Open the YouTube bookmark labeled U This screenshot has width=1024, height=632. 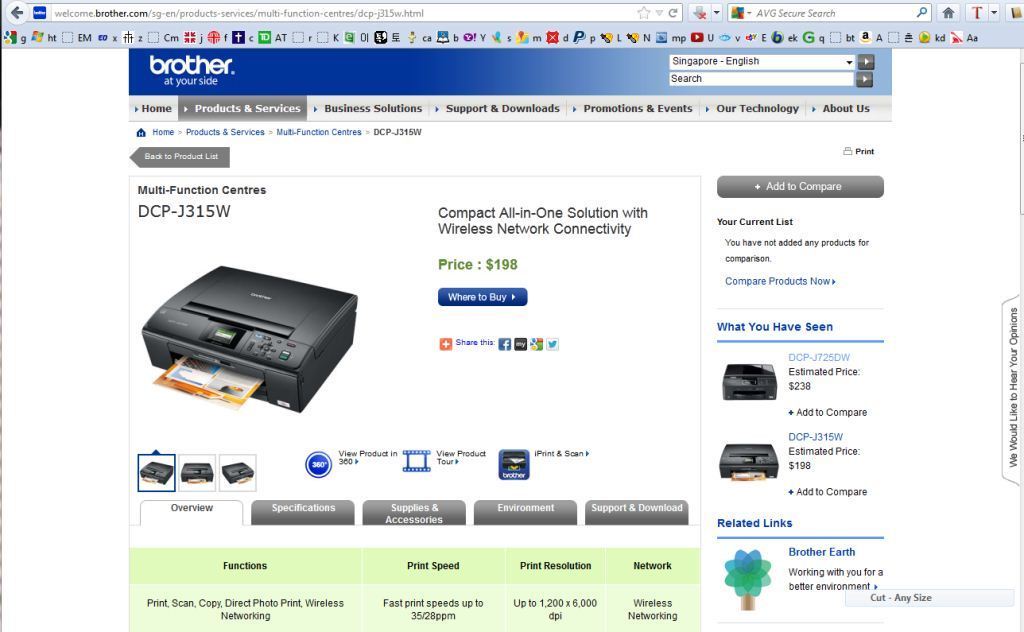[x=702, y=38]
